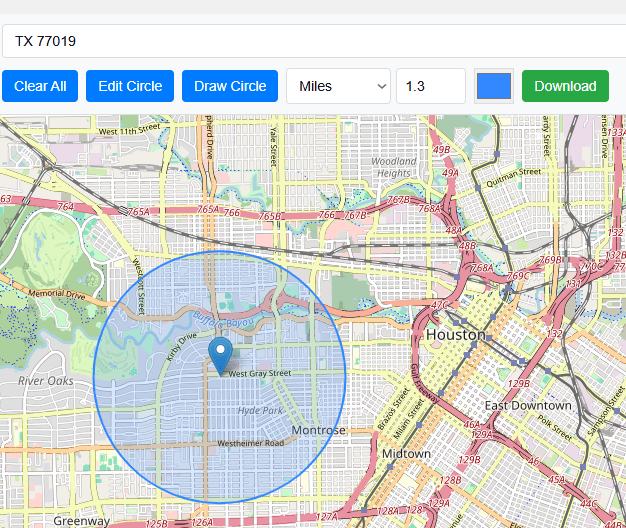
Task: Click the green Download button
Action: pos(565,86)
